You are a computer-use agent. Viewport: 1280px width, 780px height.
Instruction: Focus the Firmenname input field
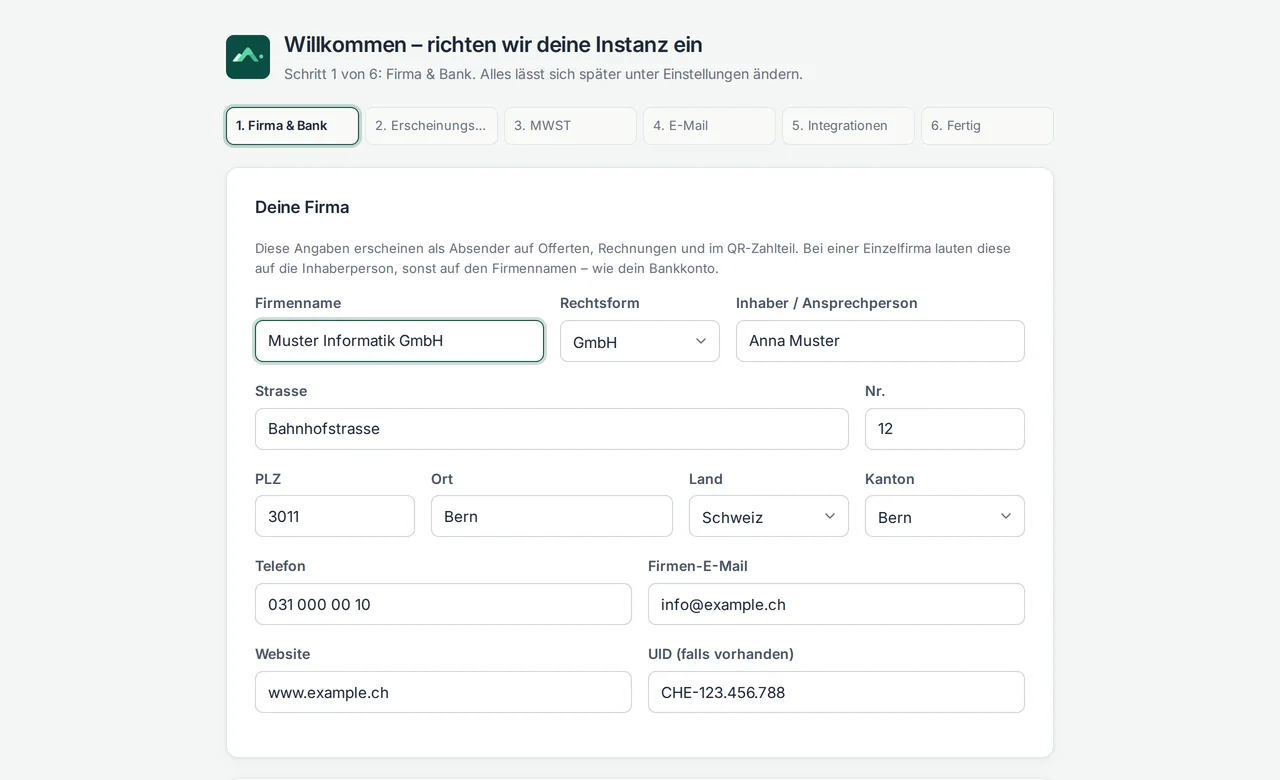[x=399, y=341]
